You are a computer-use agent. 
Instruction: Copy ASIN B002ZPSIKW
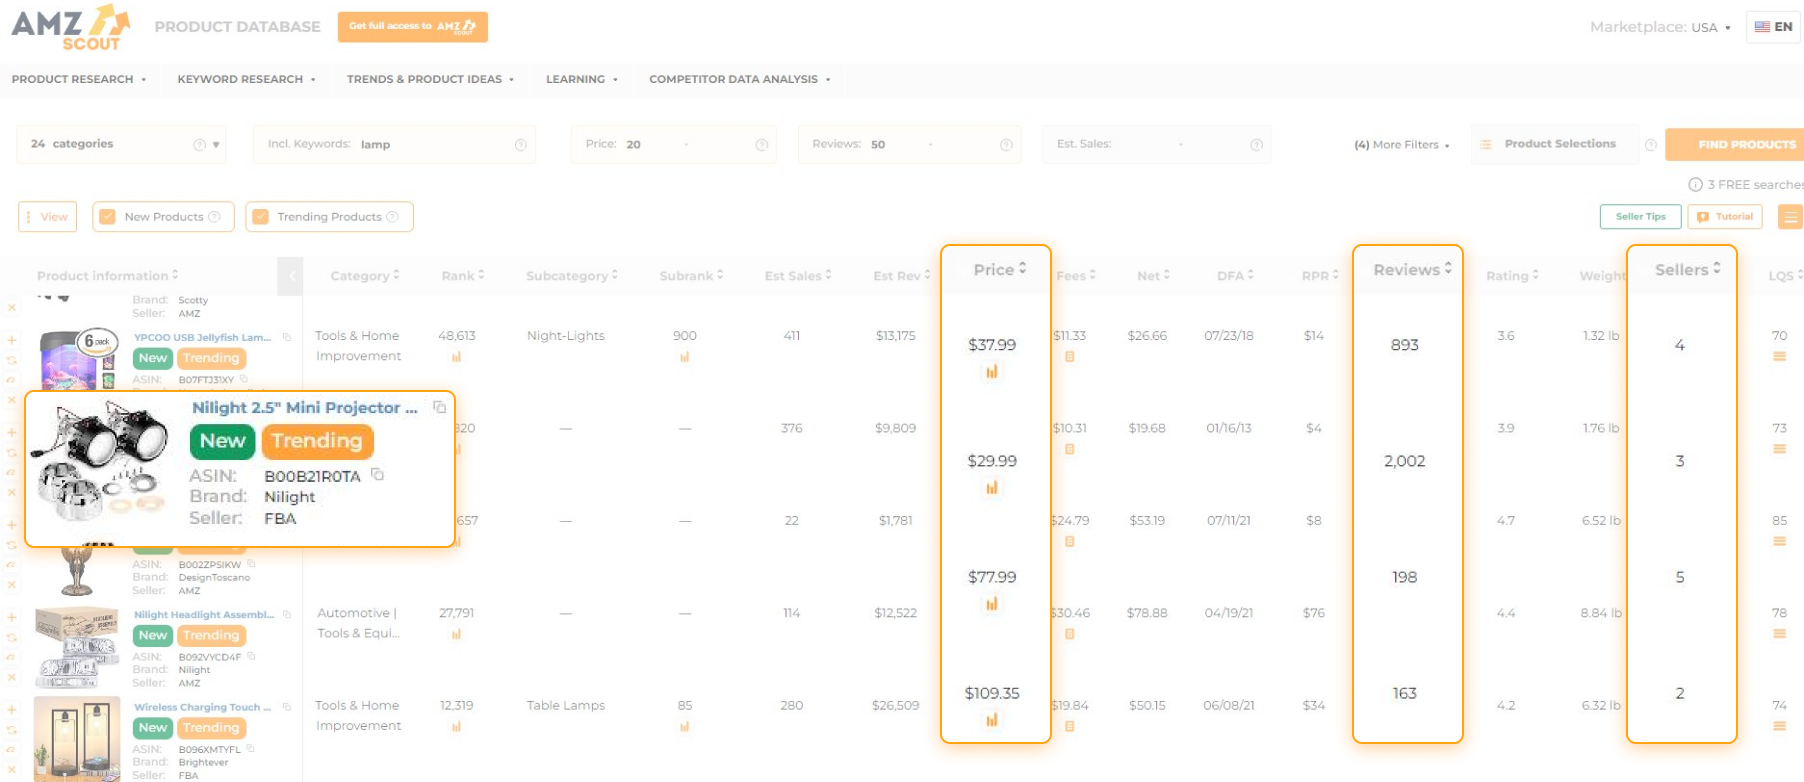tap(251, 564)
